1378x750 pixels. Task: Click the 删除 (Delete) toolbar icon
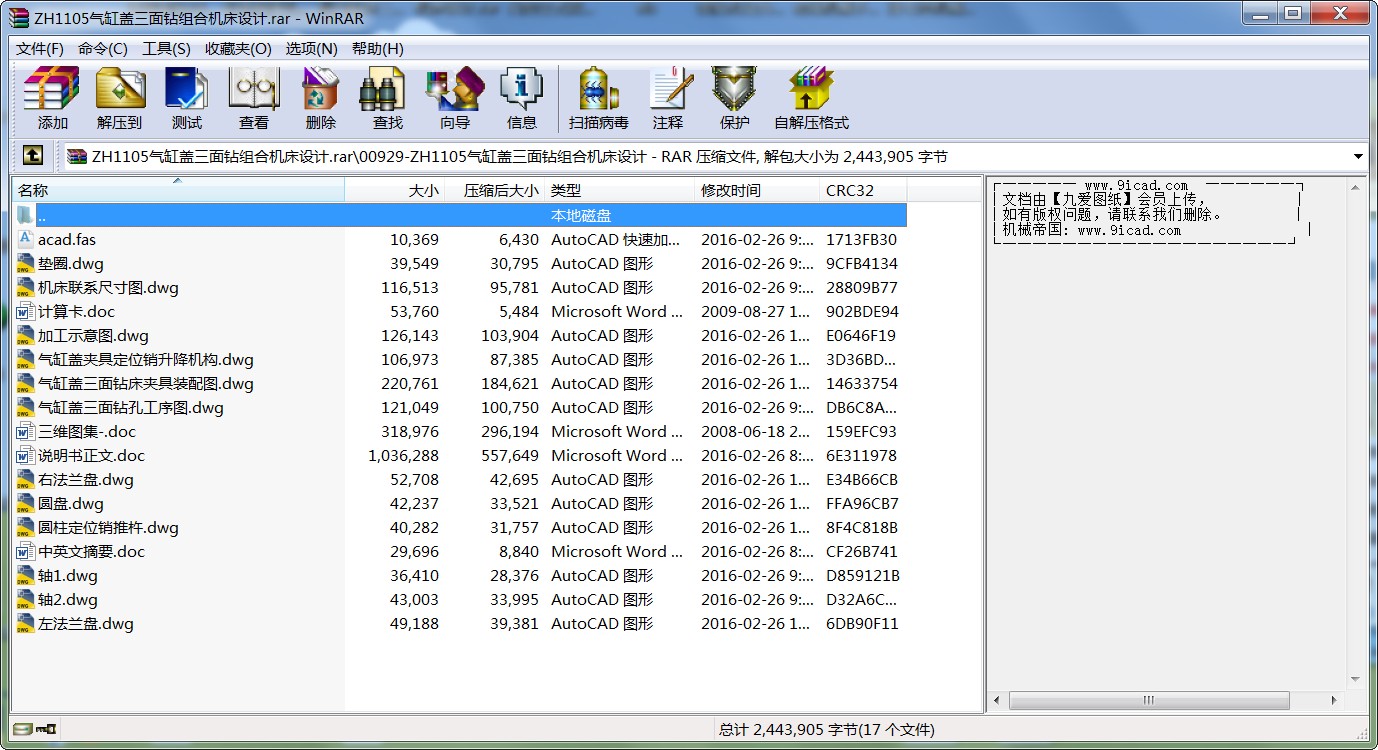point(320,98)
